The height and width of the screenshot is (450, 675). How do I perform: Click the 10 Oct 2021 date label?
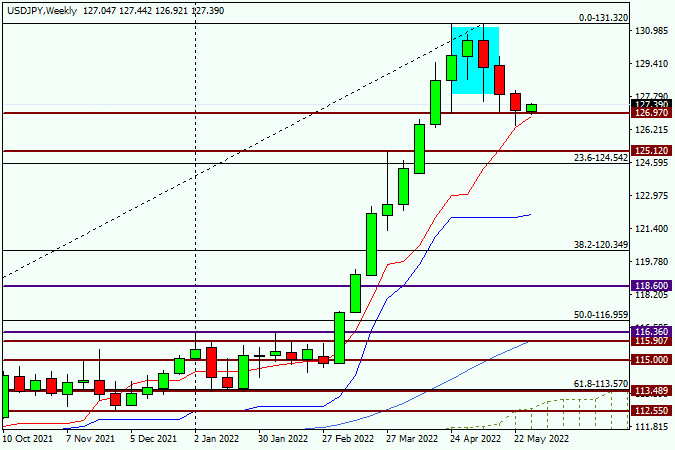click(28, 439)
